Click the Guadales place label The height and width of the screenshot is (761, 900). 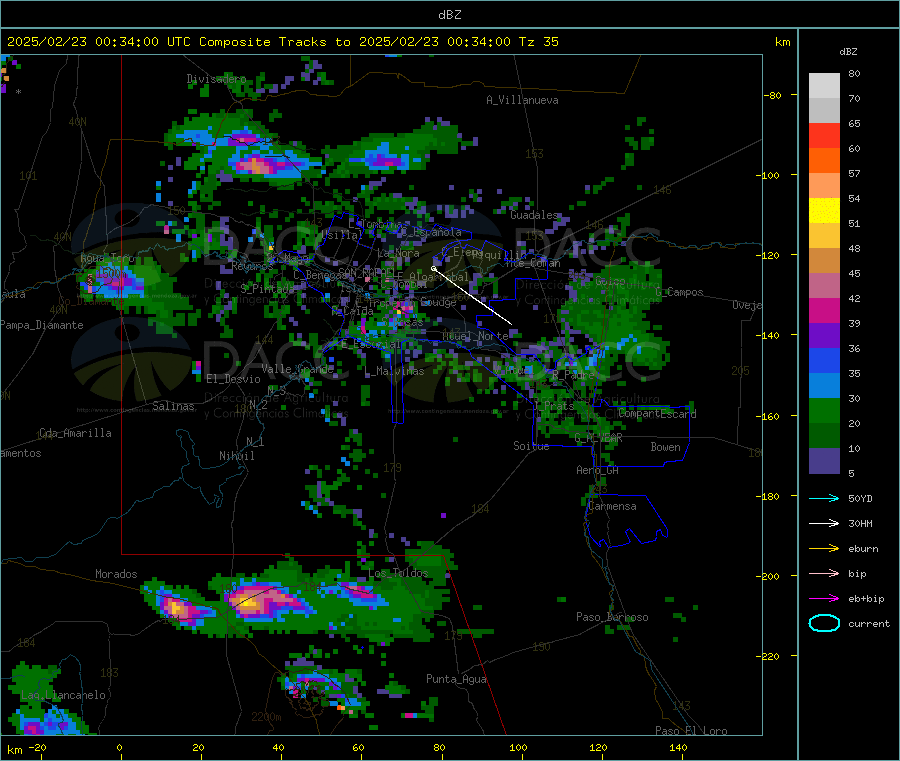pyautogui.click(x=534, y=215)
